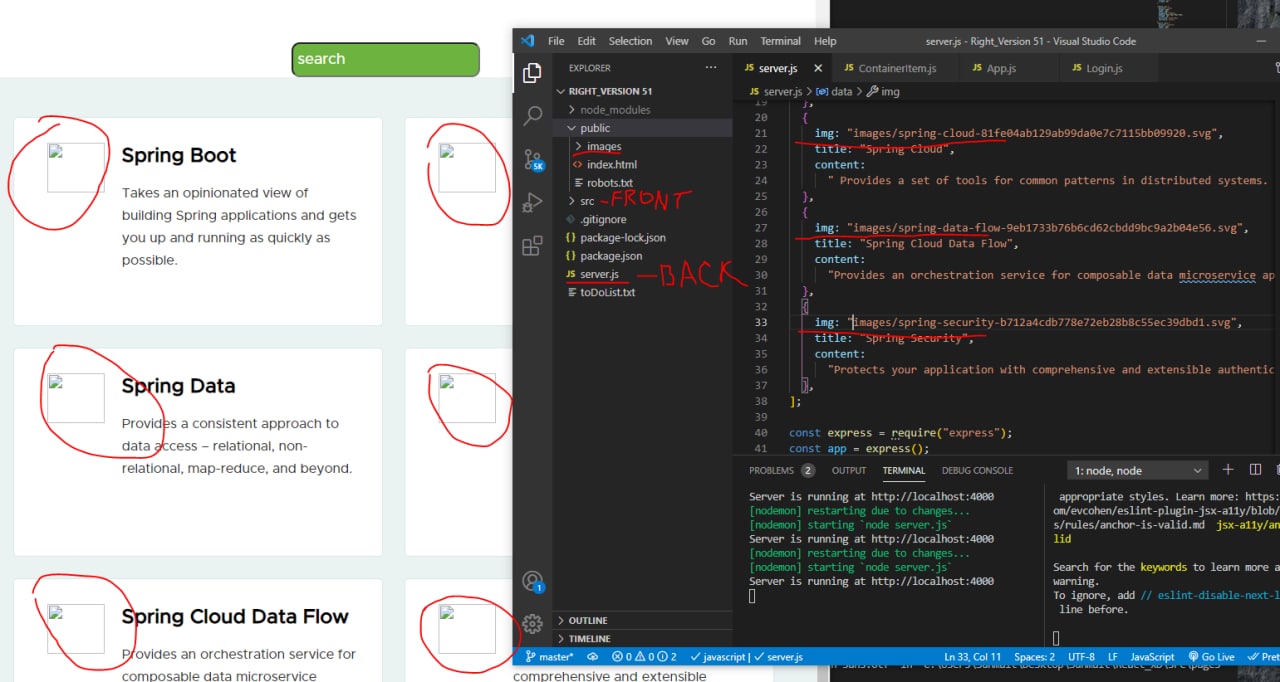Screen dimensions: 1280x682
Task: Click 'img' in the editor breadcrumb
Action: point(890,91)
